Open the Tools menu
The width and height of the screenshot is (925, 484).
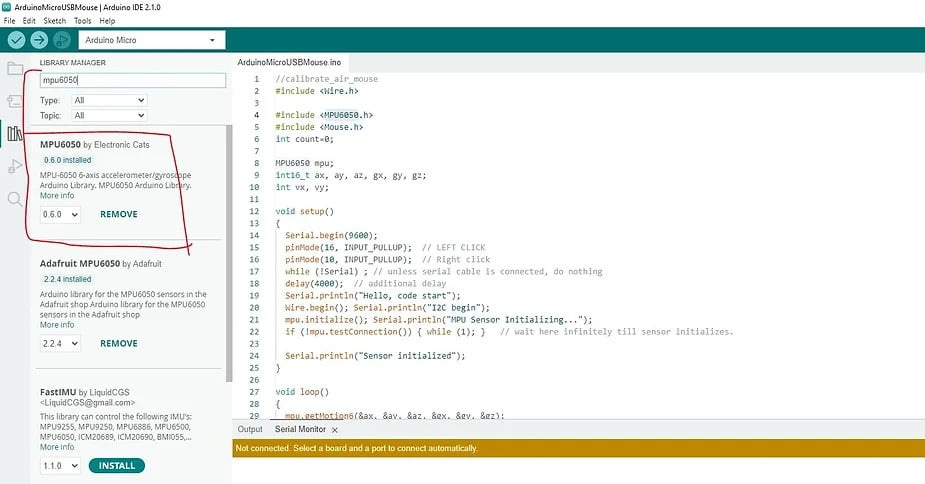(83, 21)
